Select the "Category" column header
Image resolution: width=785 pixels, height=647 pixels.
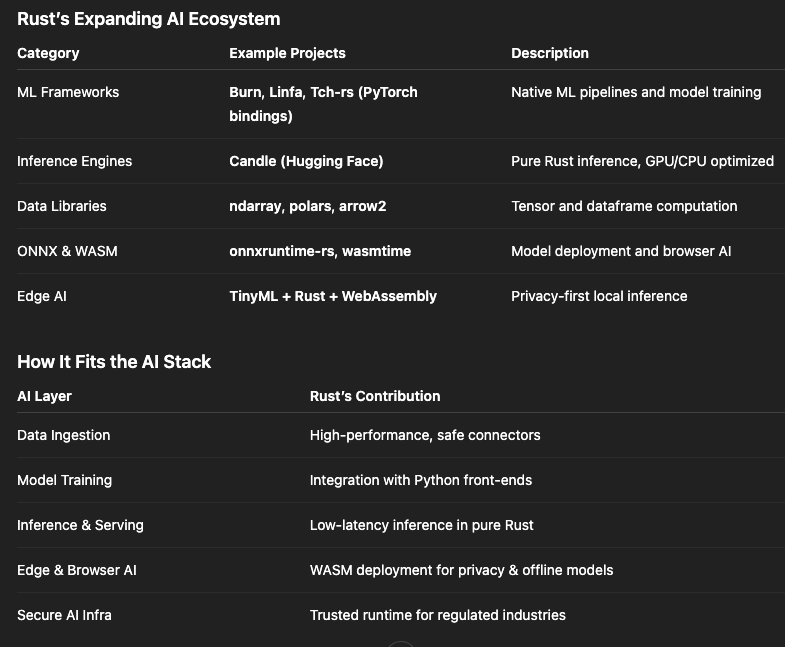point(48,53)
